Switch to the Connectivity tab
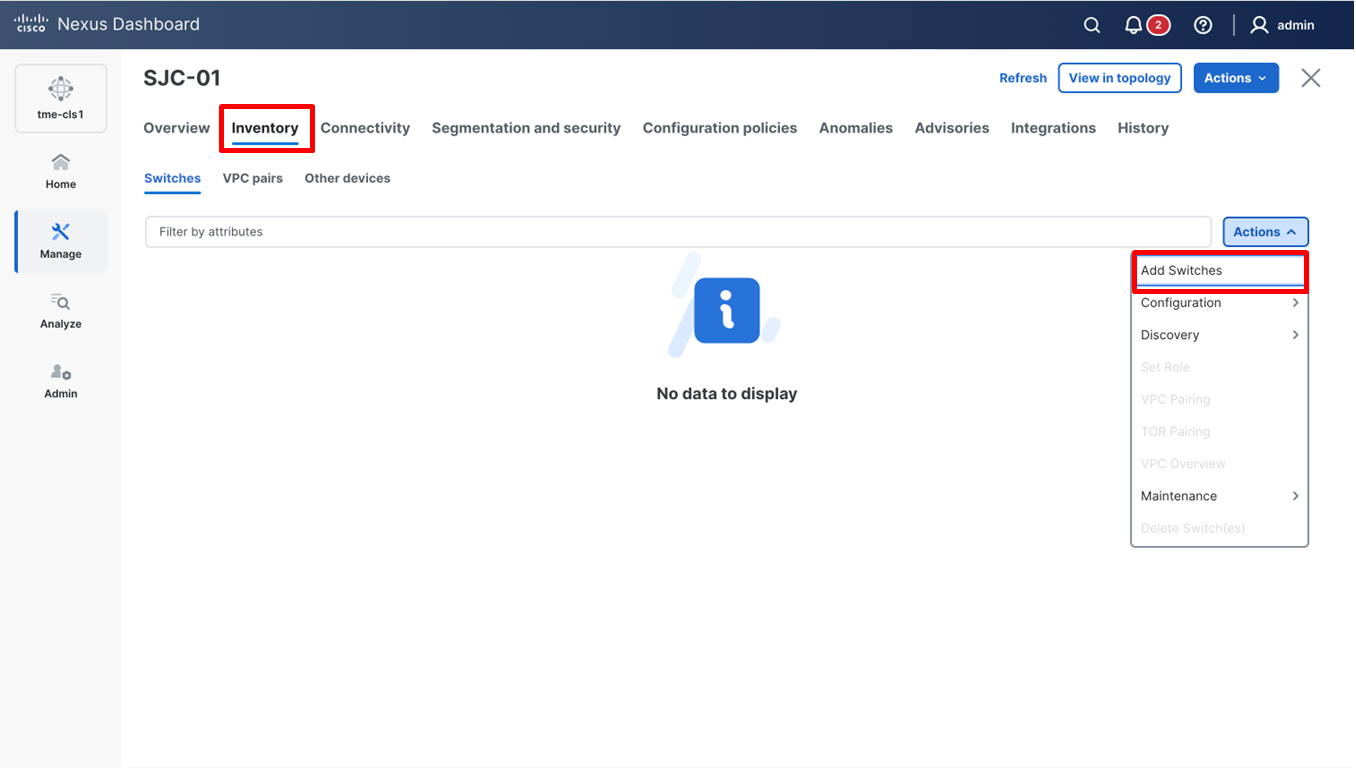This screenshot has width=1356, height=768. click(x=365, y=128)
